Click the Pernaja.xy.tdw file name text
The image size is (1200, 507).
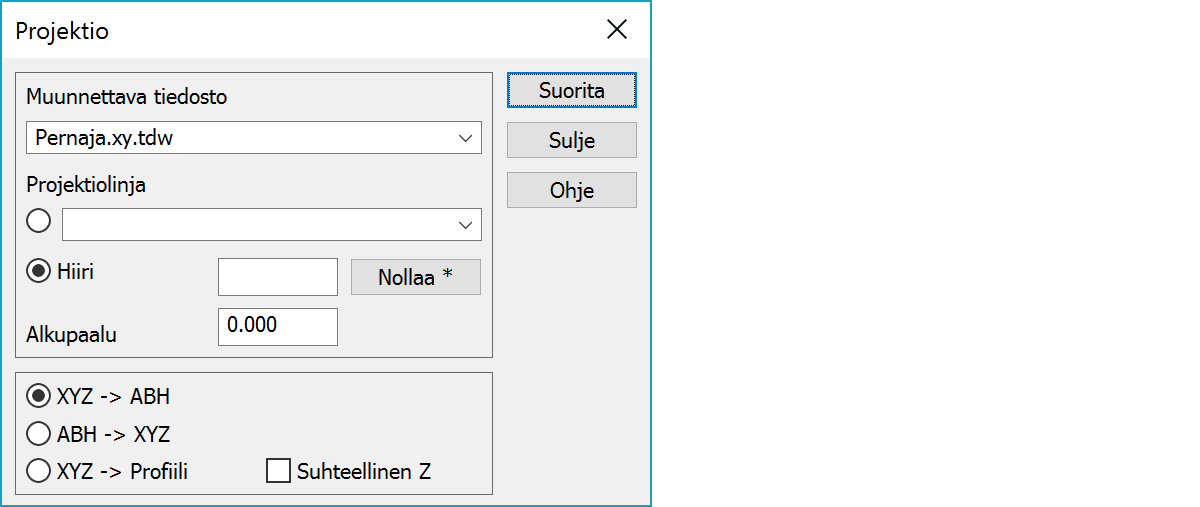pos(104,138)
